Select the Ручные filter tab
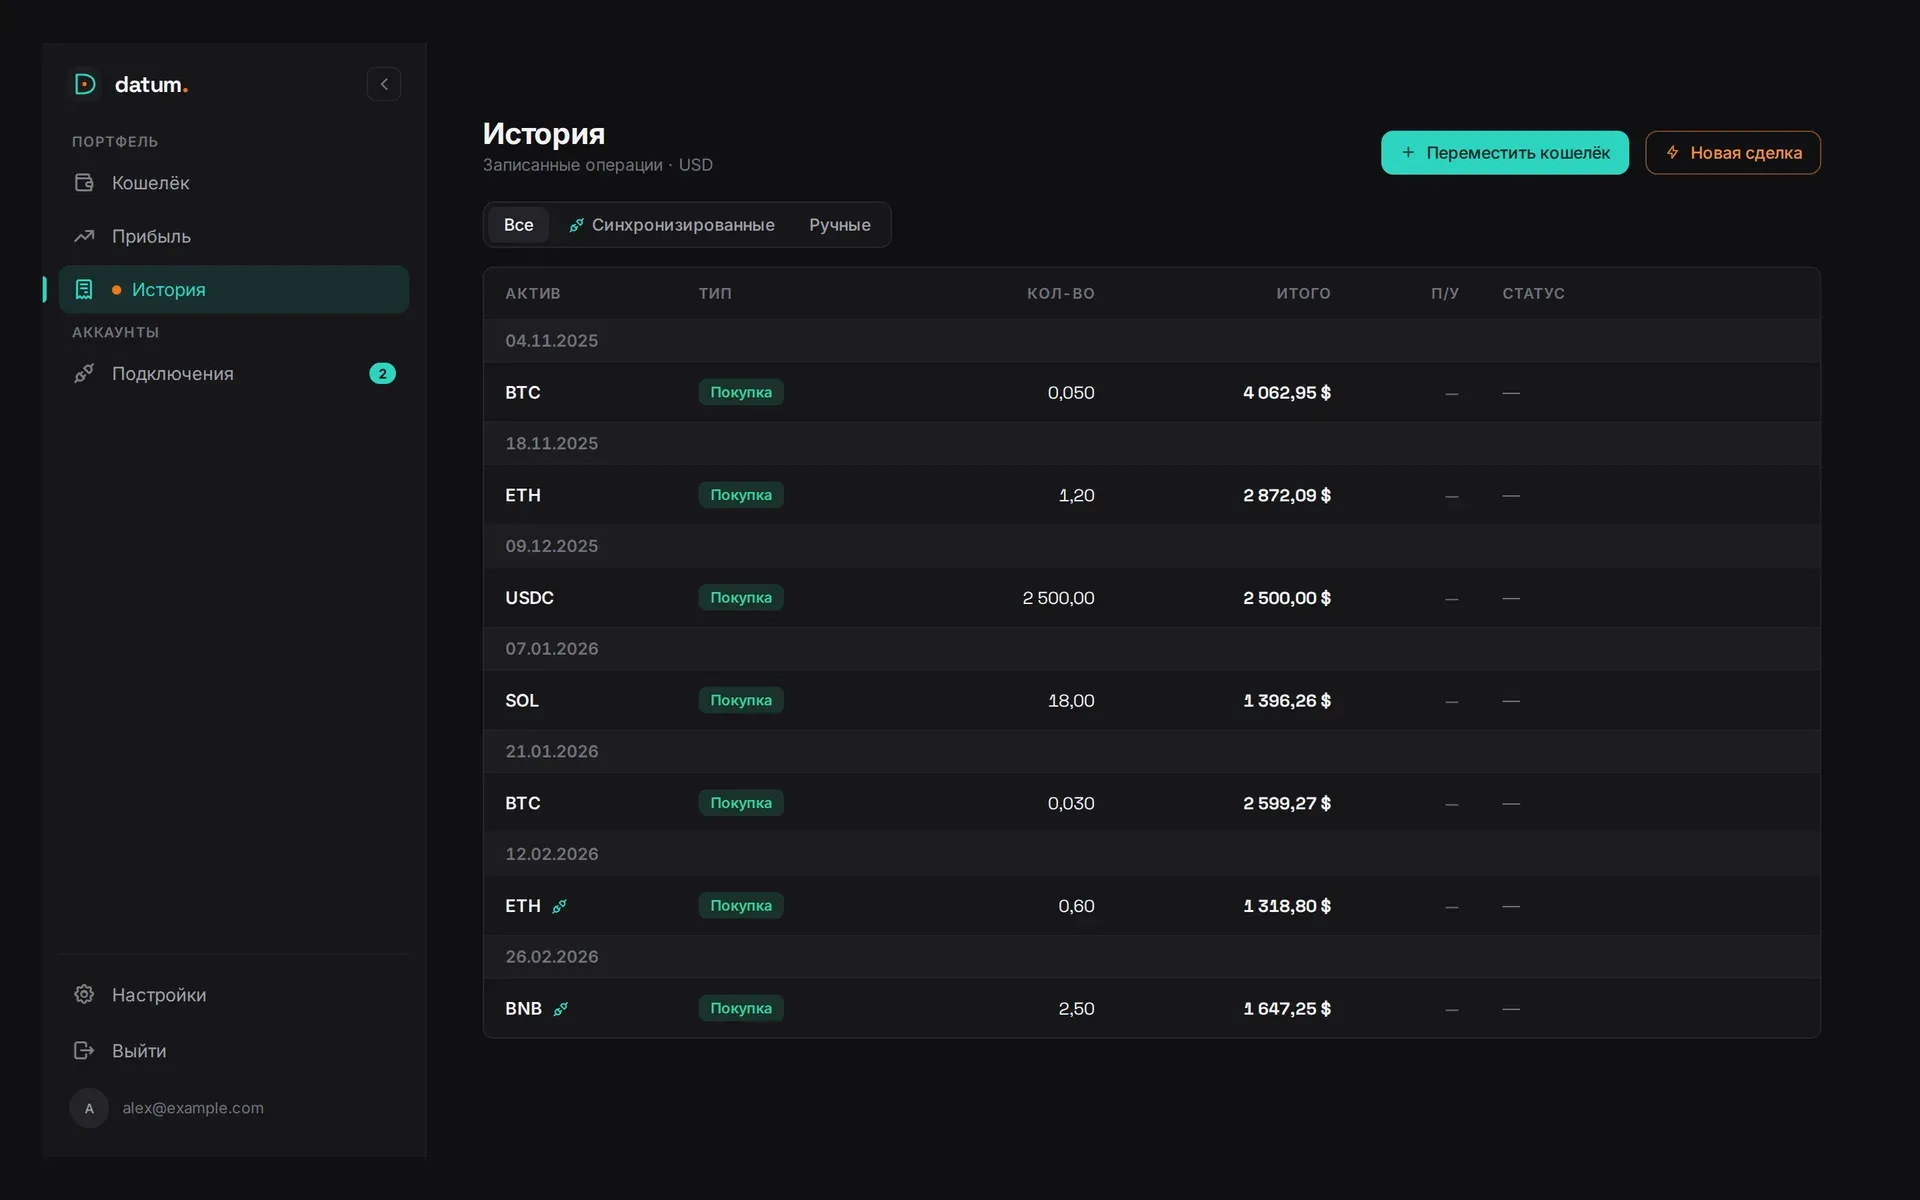1920x1200 pixels. 840,225
